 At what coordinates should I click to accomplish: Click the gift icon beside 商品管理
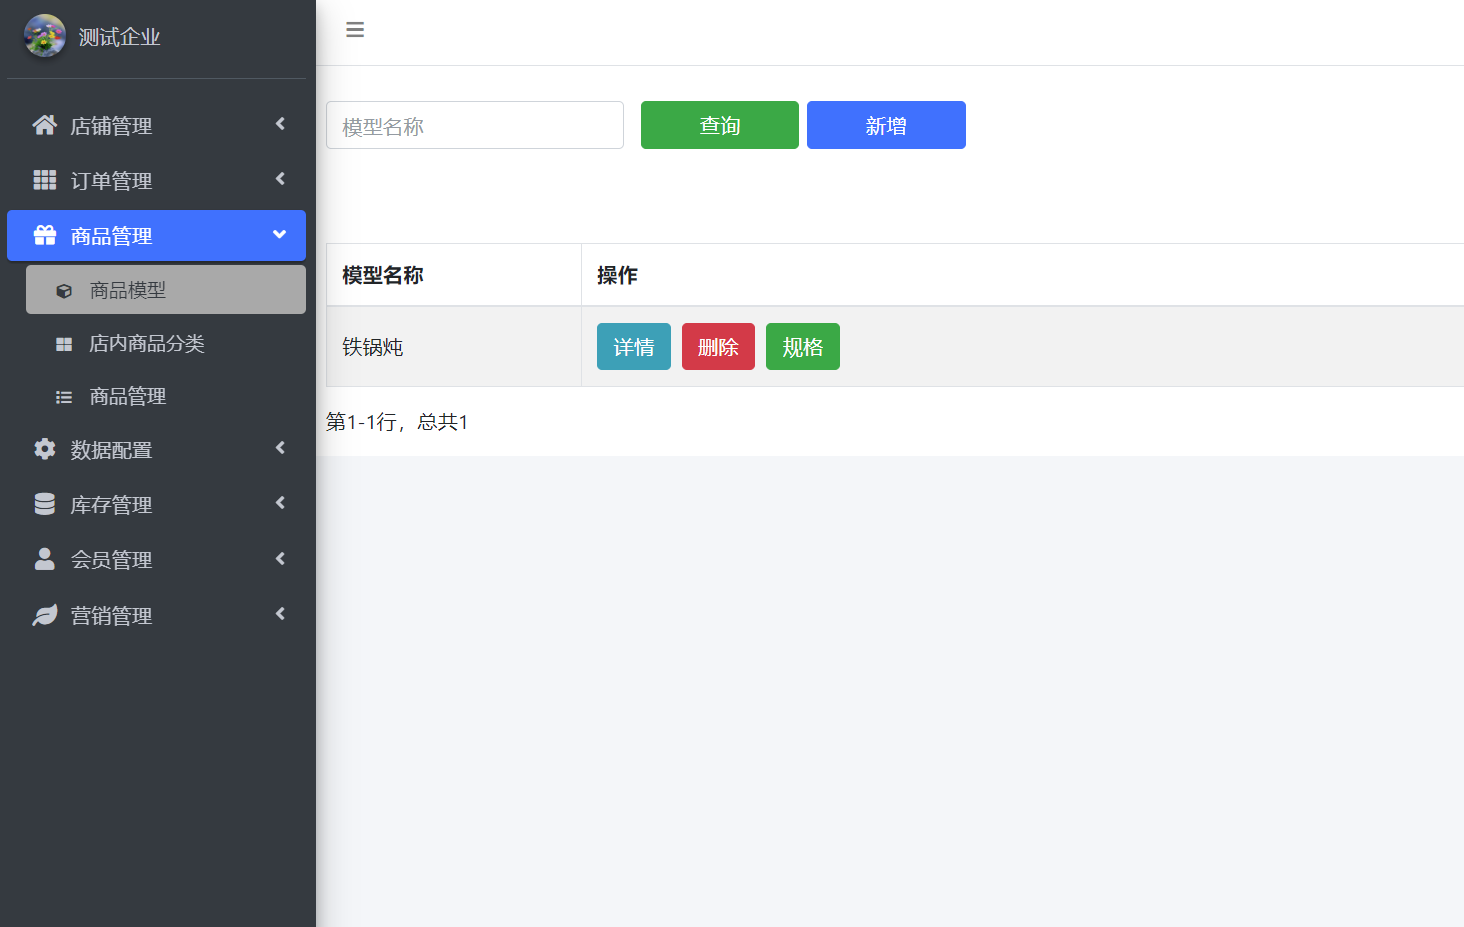[x=45, y=236]
